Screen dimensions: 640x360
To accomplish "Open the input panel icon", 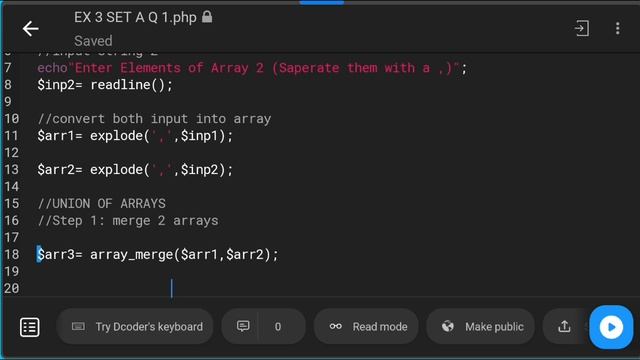I will pos(582,28).
